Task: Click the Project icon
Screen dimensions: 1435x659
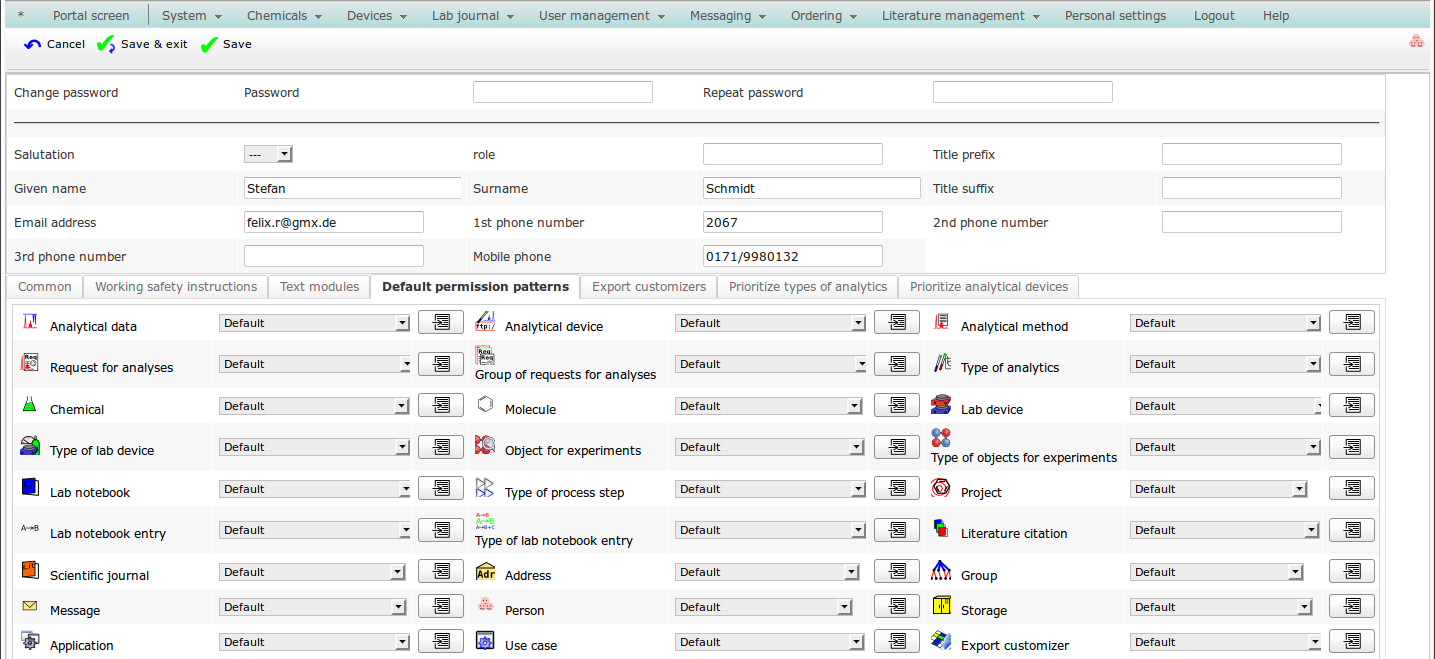Action: point(941,488)
